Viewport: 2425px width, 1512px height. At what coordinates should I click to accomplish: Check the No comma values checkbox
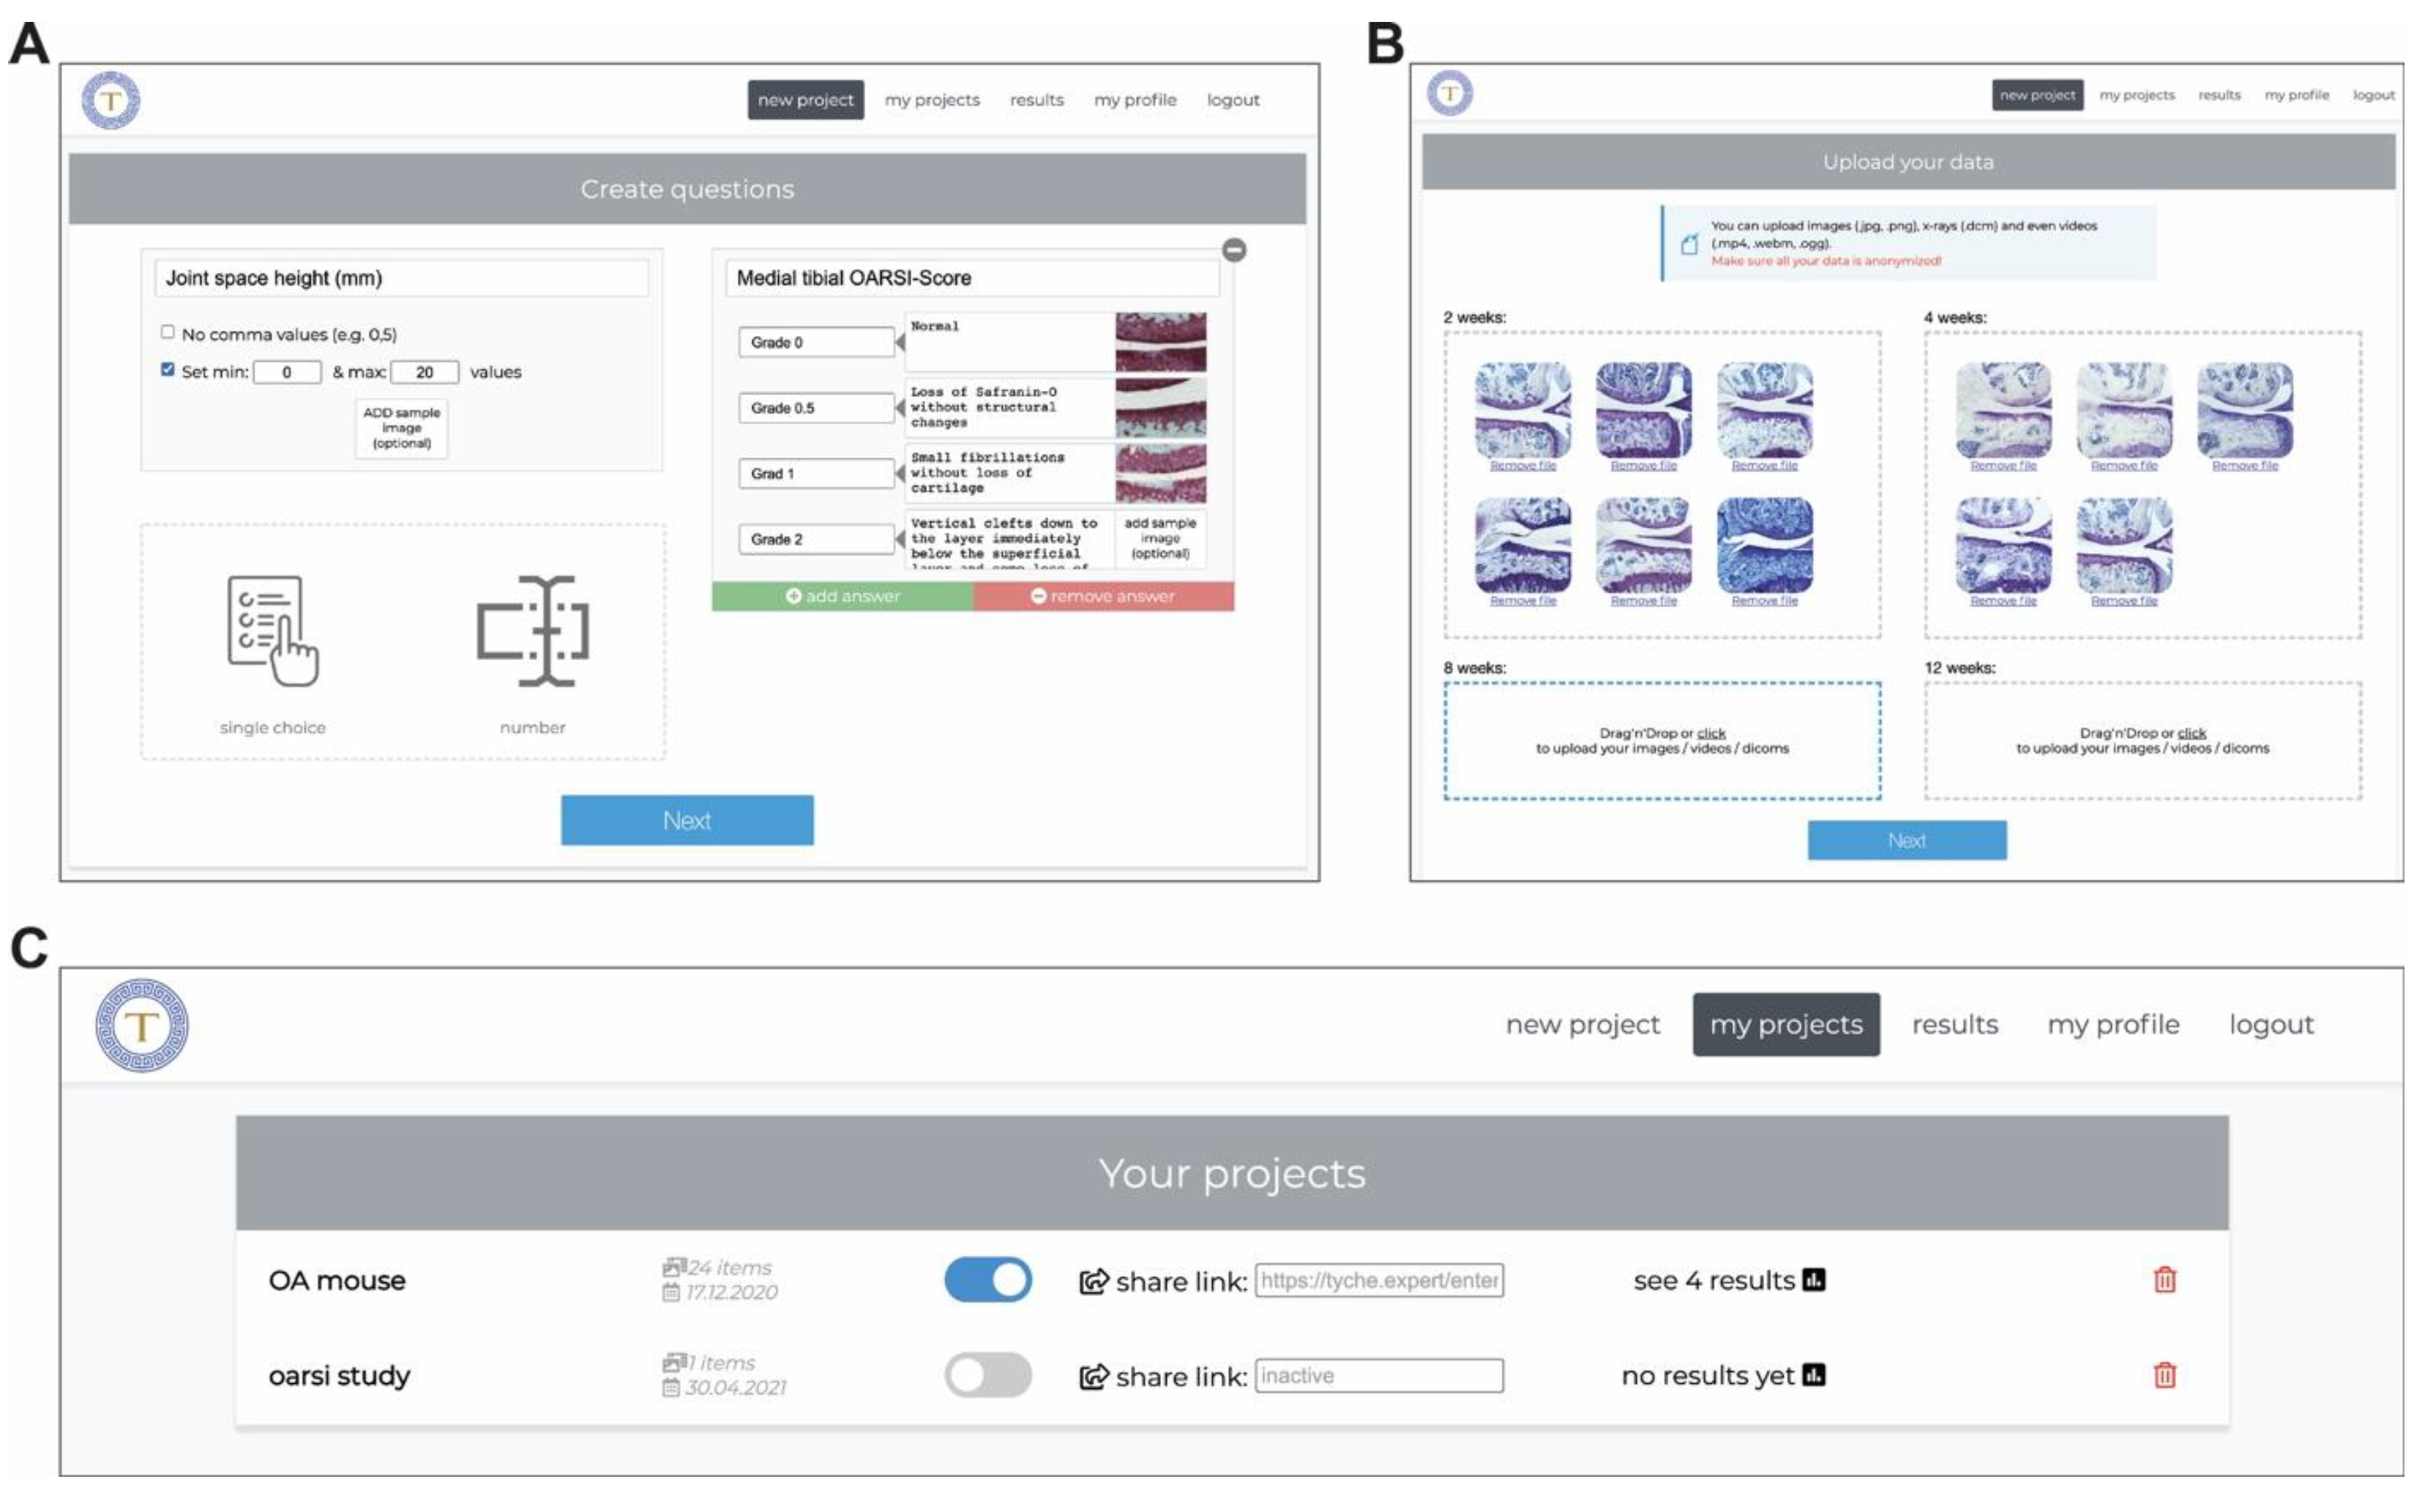[x=168, y=332]
